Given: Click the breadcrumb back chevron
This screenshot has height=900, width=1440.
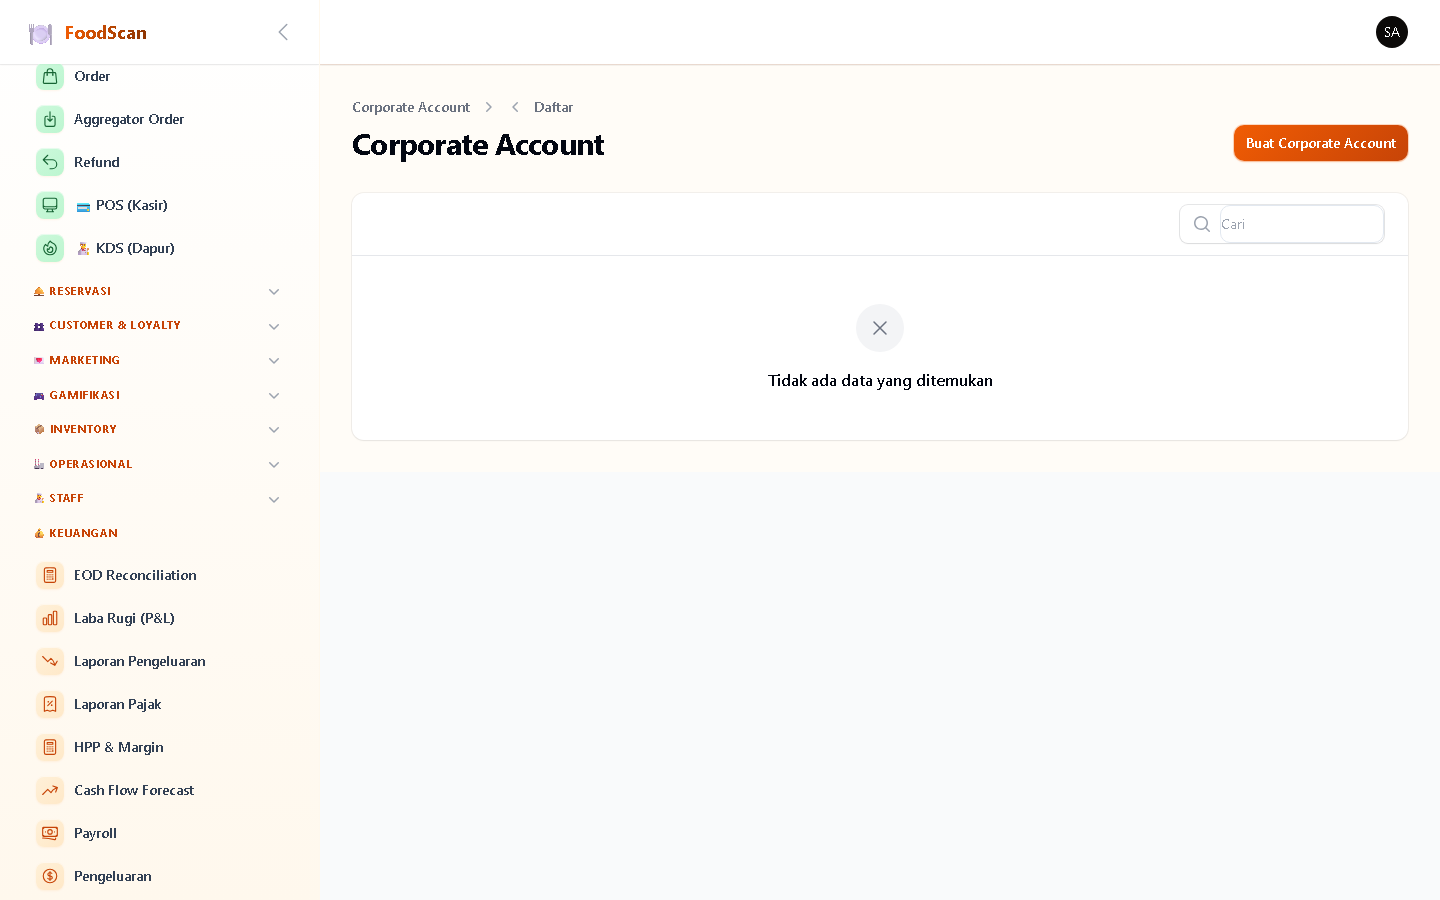Looking at the screenshot, I should (515, 107).
